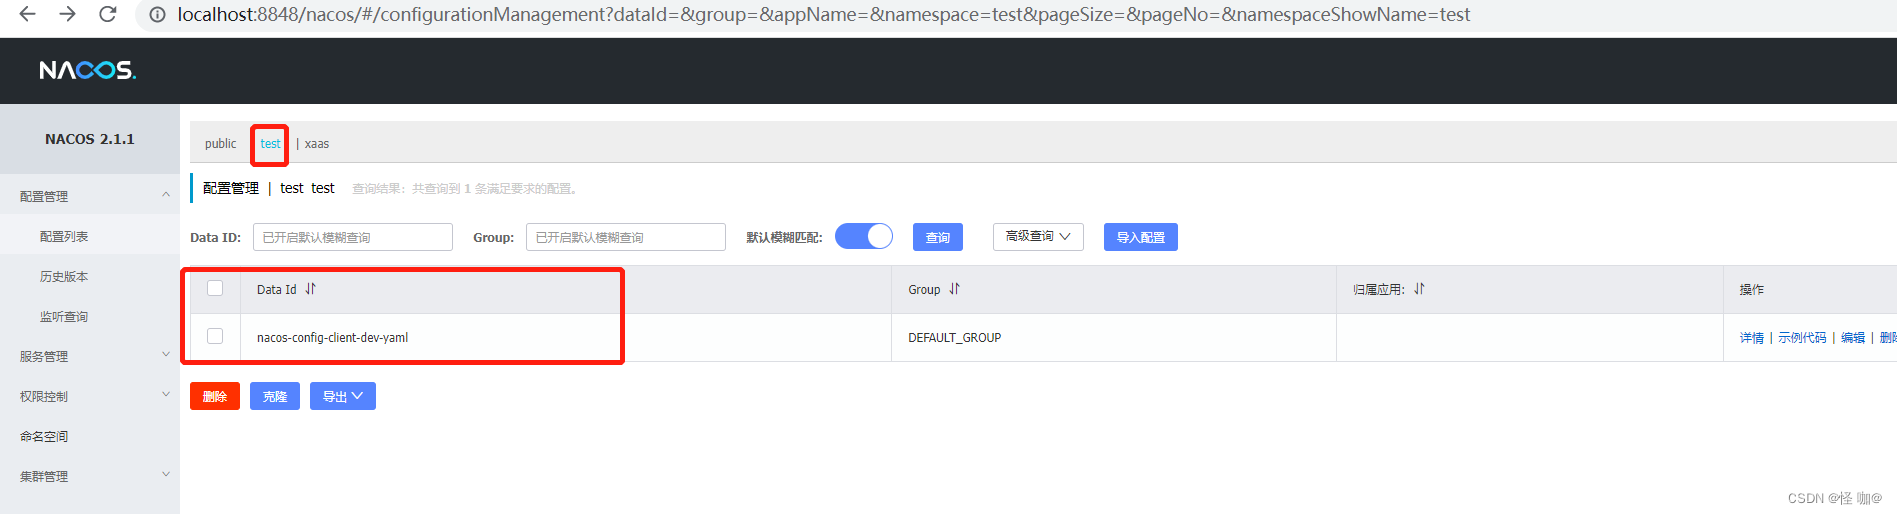Click the NACOS logo
Image resolution: width=1897 pixels, height=514 pixels.
[x=87, y=70]
